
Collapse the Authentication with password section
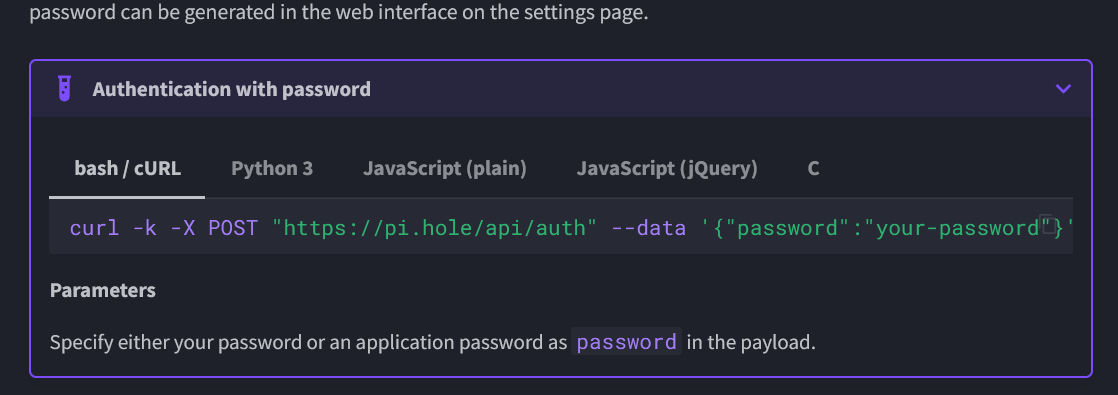[x=1063, y=89]
